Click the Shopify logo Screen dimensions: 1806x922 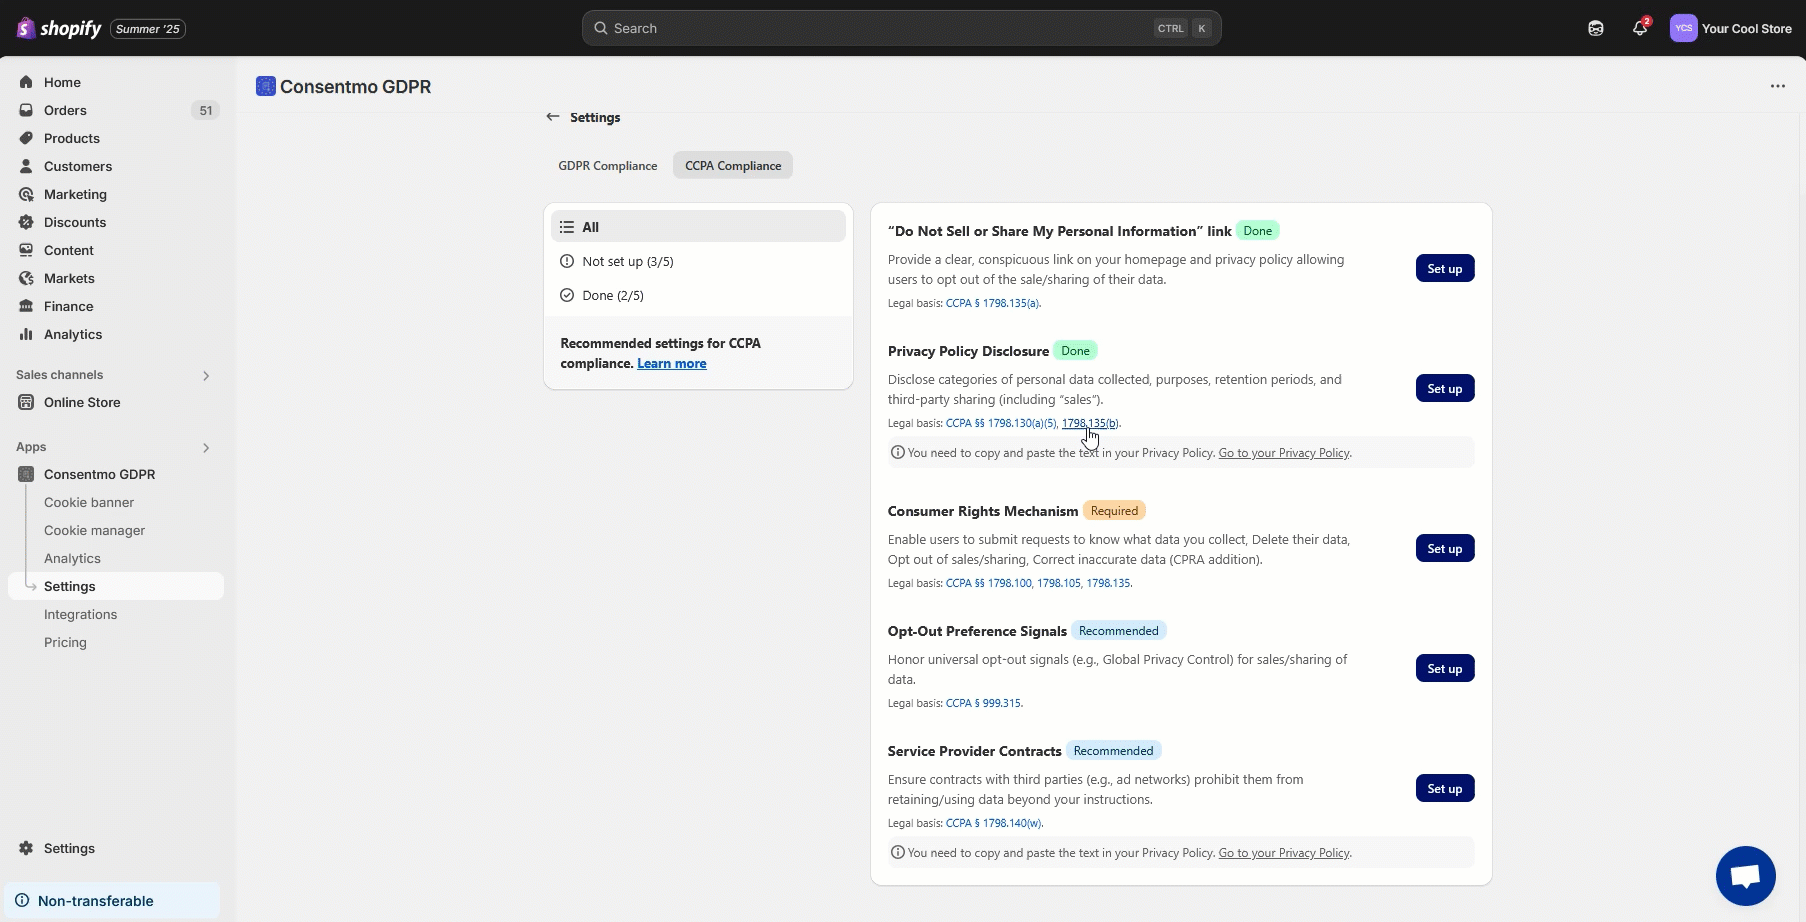coord(59,28)
